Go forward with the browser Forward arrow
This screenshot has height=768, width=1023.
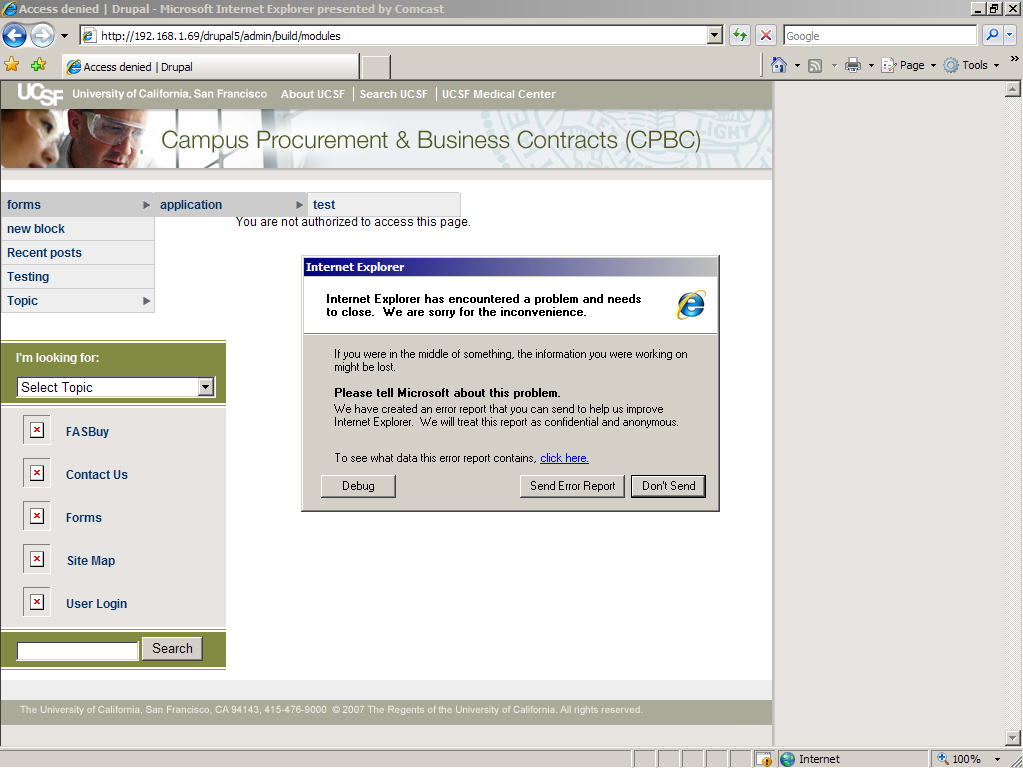pos(43,35)
